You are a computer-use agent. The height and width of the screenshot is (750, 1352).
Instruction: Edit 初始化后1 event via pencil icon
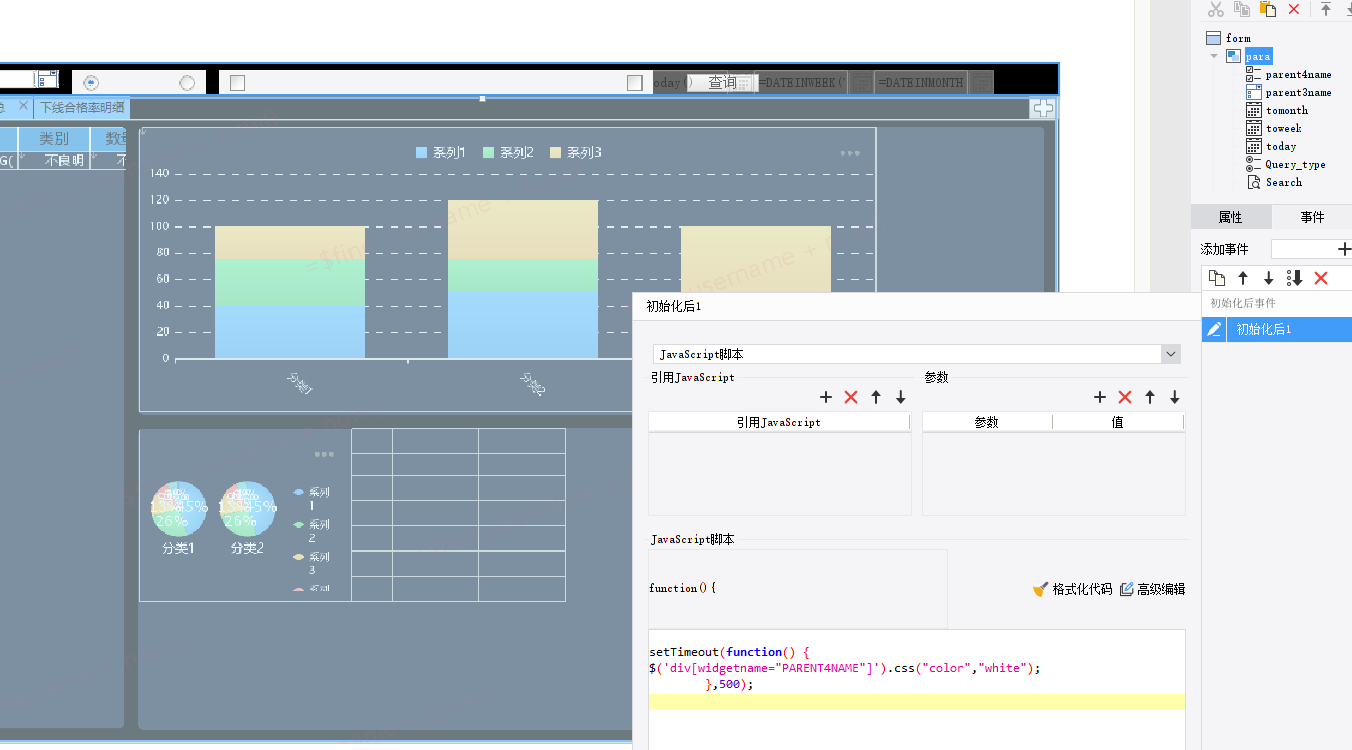point(1214,329)
